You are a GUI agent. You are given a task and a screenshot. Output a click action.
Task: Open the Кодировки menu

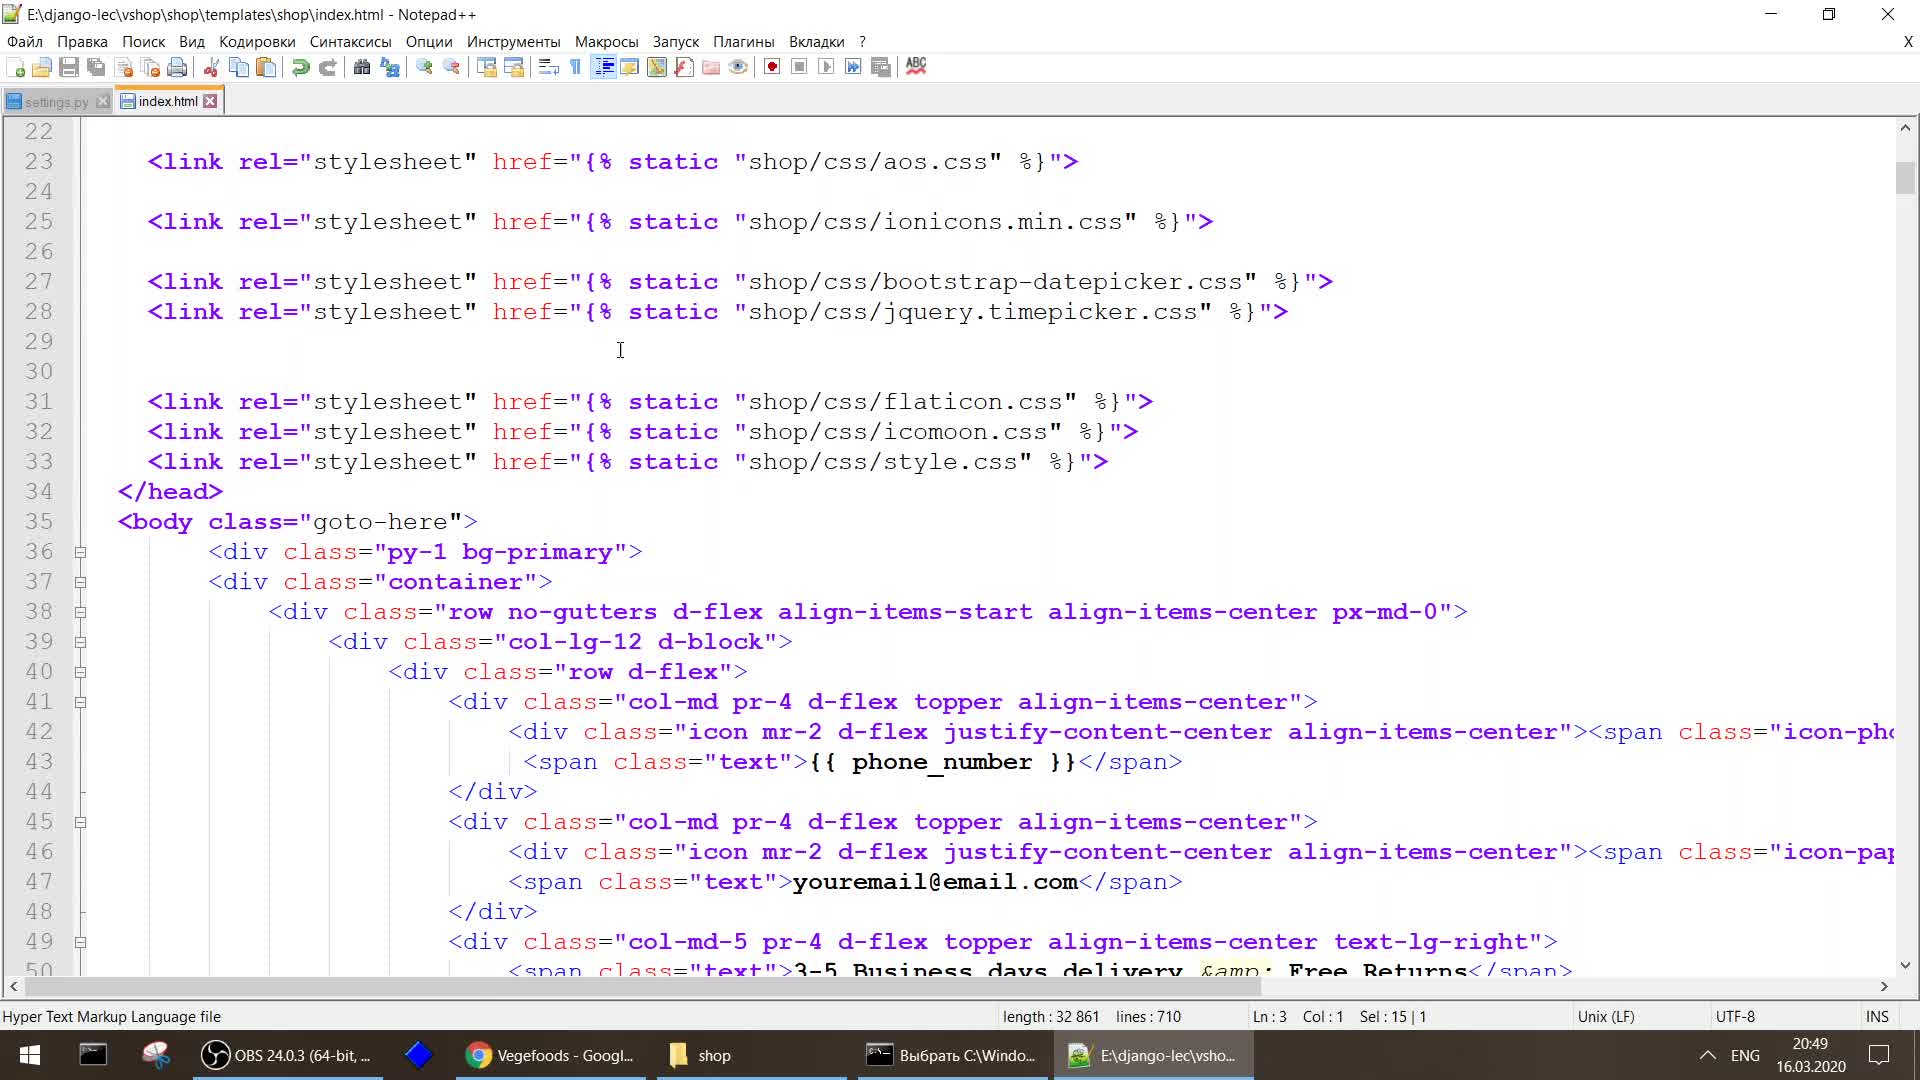pos(257,42)
